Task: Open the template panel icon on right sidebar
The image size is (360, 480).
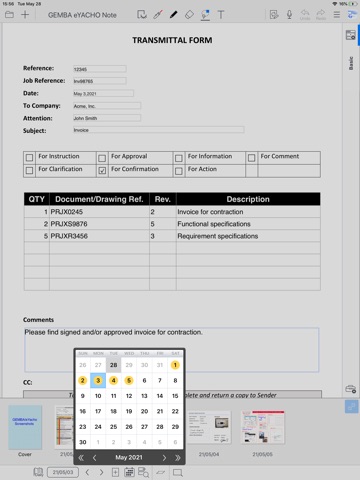Action: (x=351, y=35)
